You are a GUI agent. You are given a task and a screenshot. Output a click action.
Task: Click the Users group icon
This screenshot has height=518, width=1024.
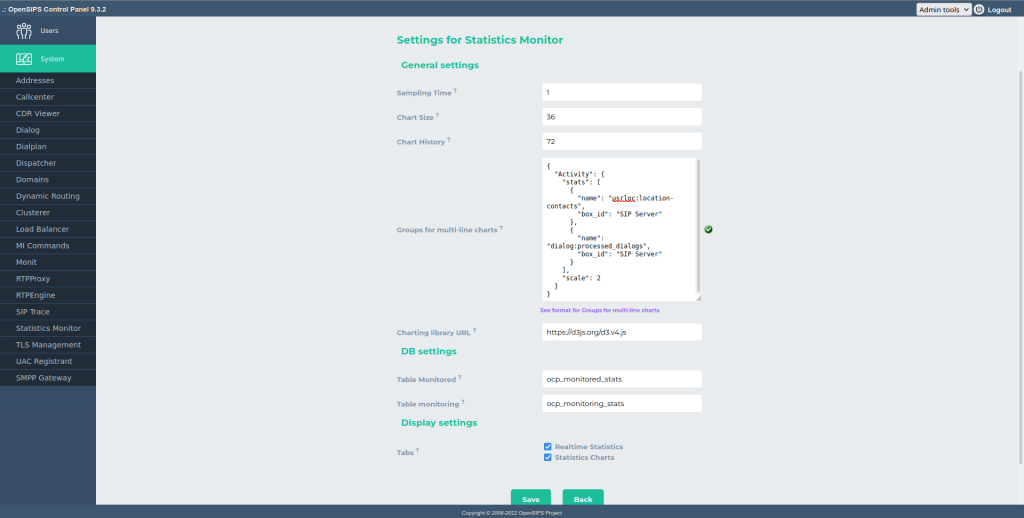[x=24, y=30]
